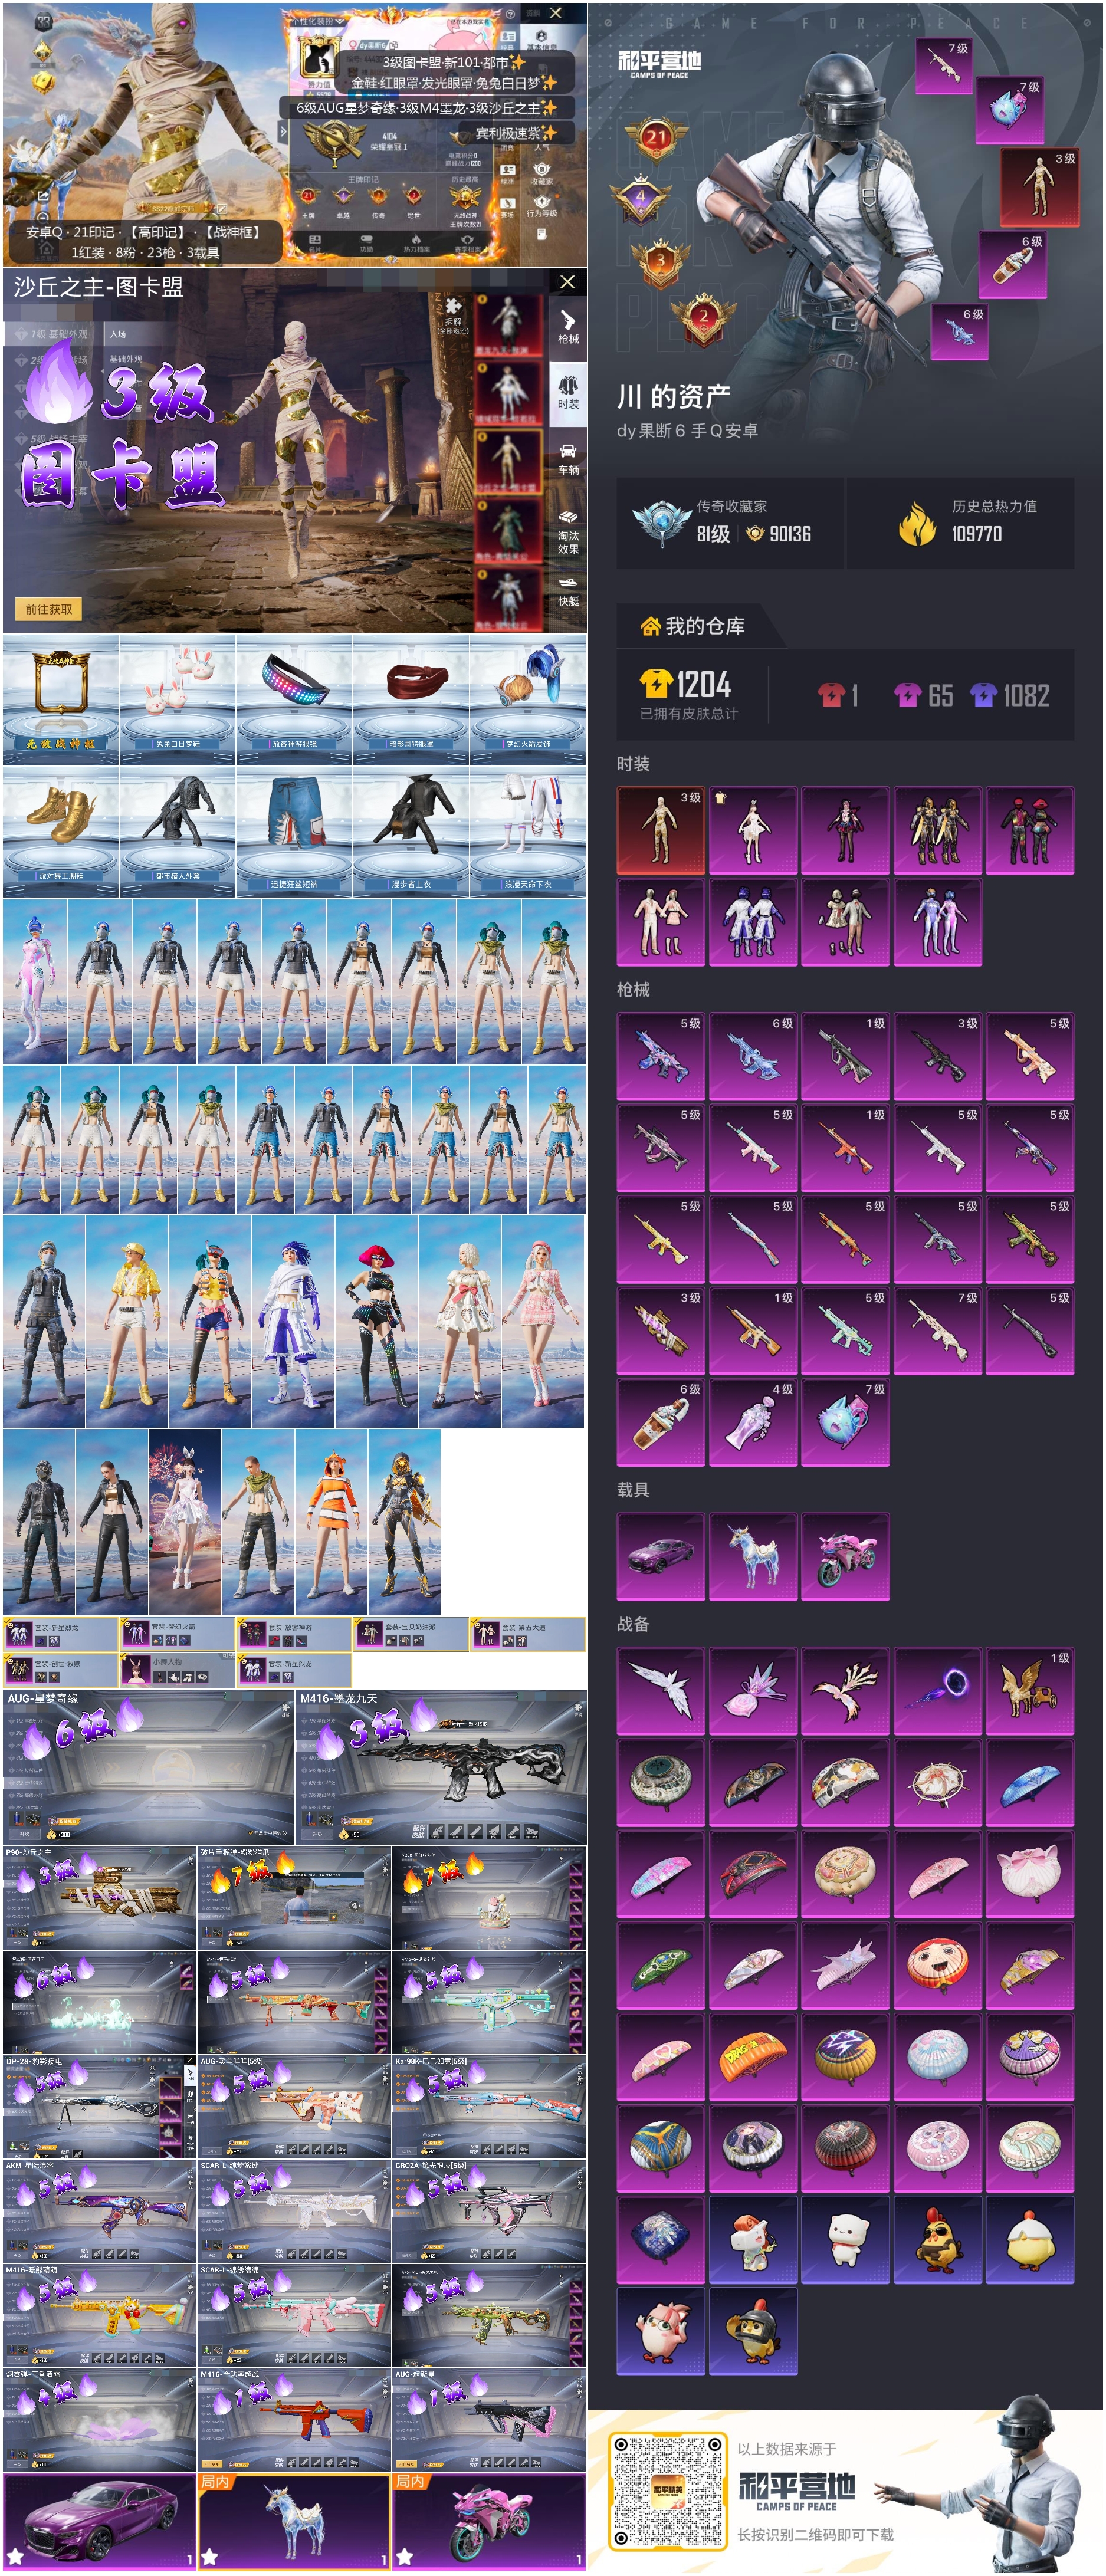Click the purple sports car under 载具
1106x2576 pixels.
[661, 1556]
